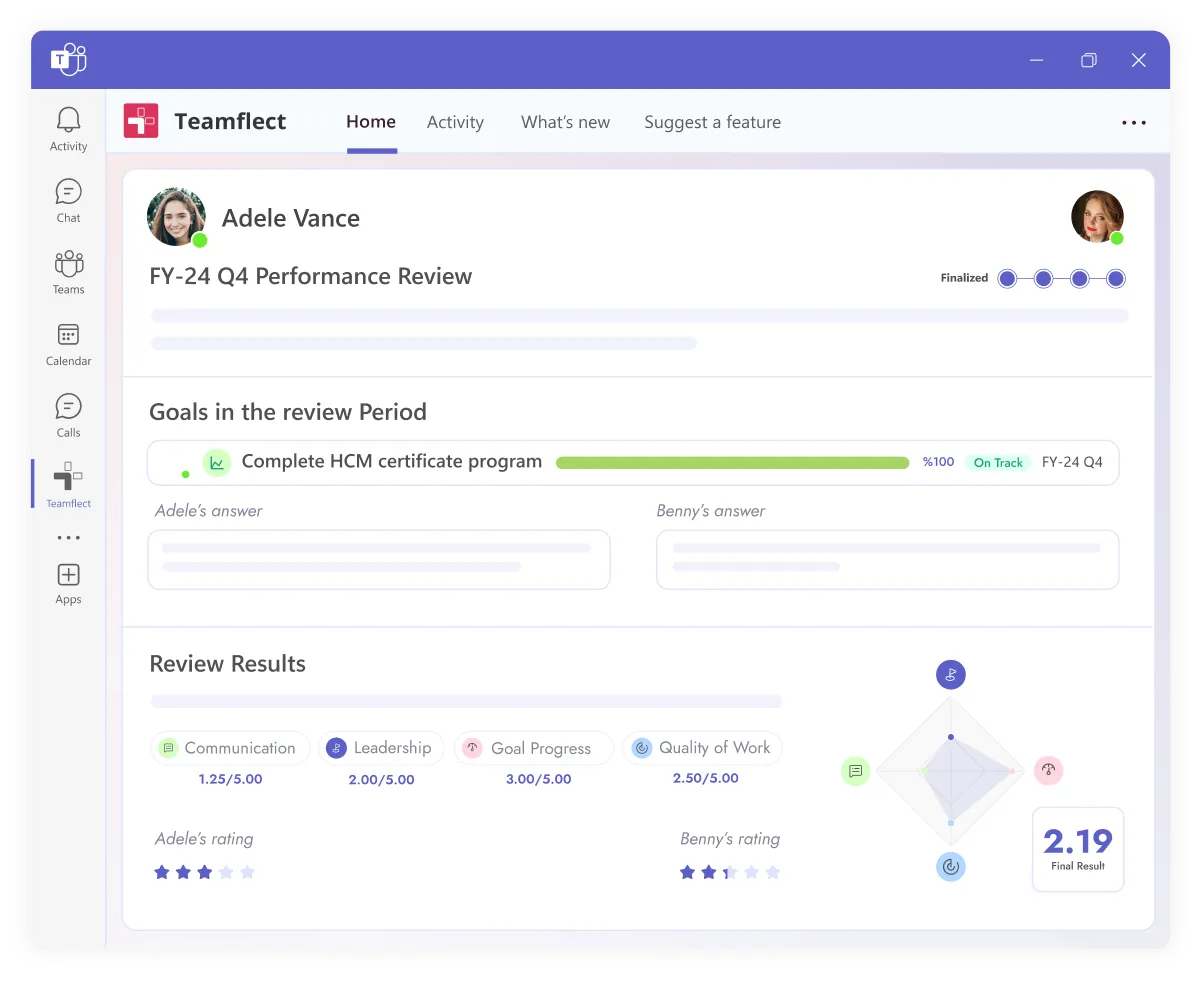Restore the Teams window size
Screen dimensions: 1201x981
pyautogui.click(x=1089, y=60)
